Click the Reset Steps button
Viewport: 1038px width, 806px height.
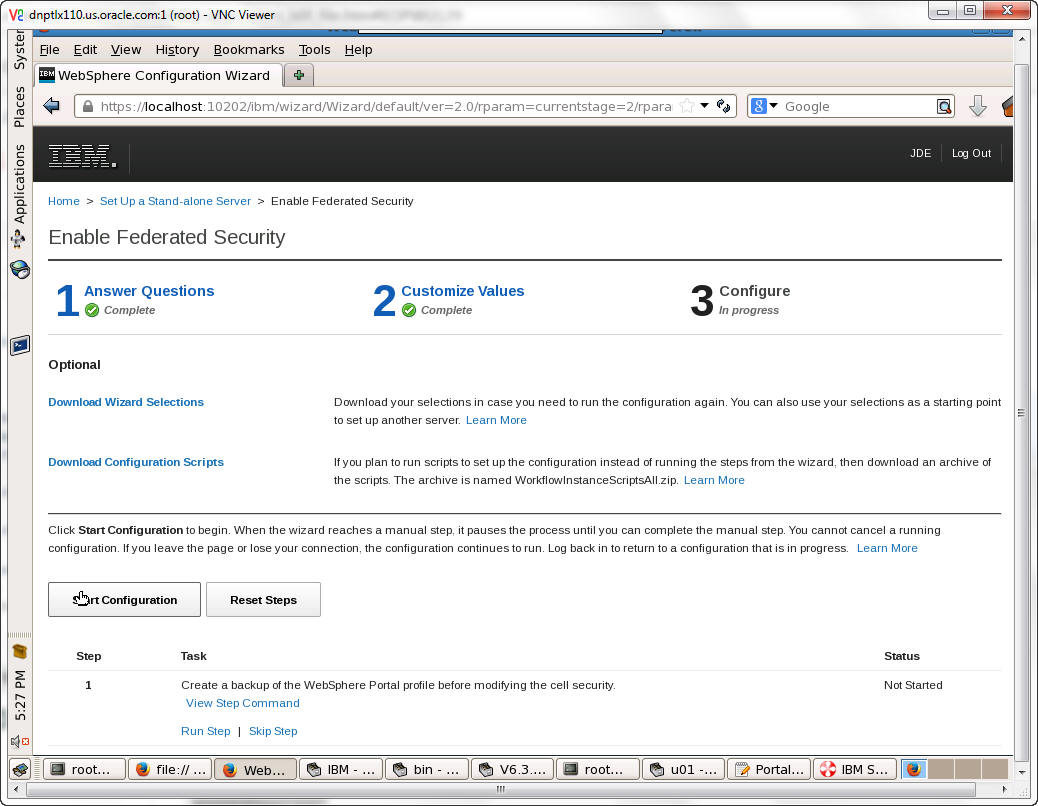263,600
